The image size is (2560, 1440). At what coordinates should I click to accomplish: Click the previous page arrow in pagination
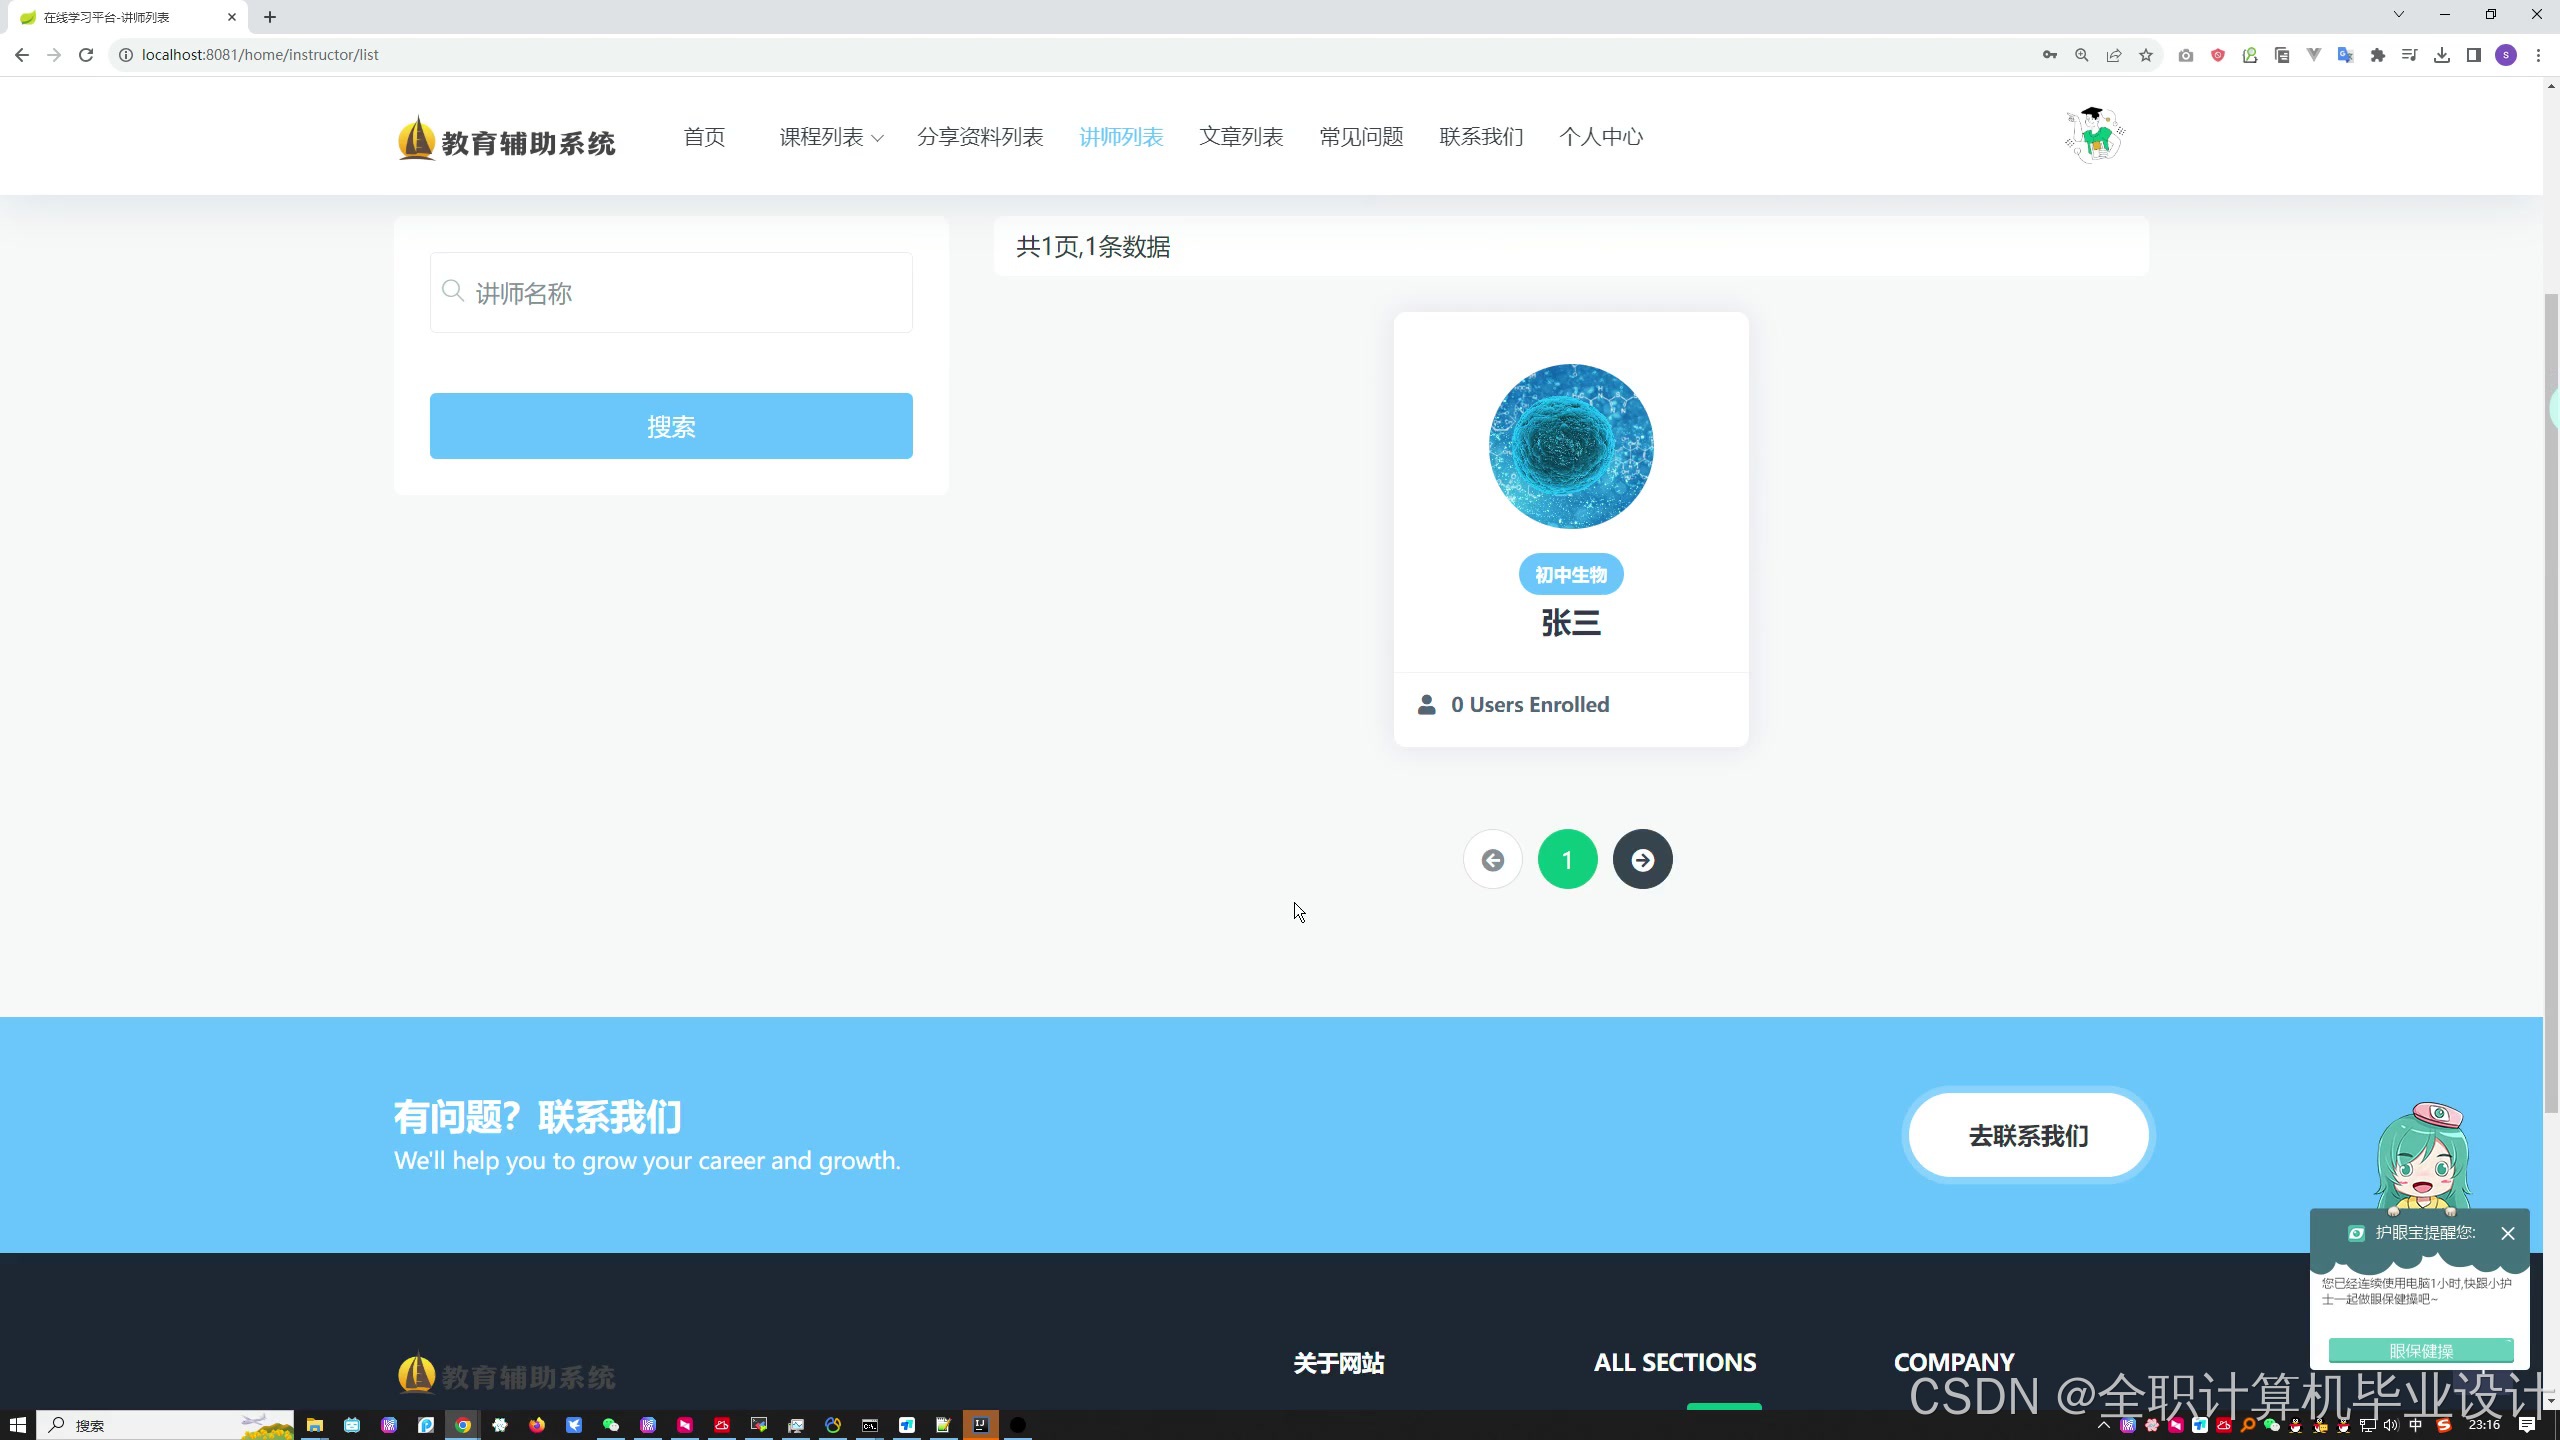tap(1492, 860)
